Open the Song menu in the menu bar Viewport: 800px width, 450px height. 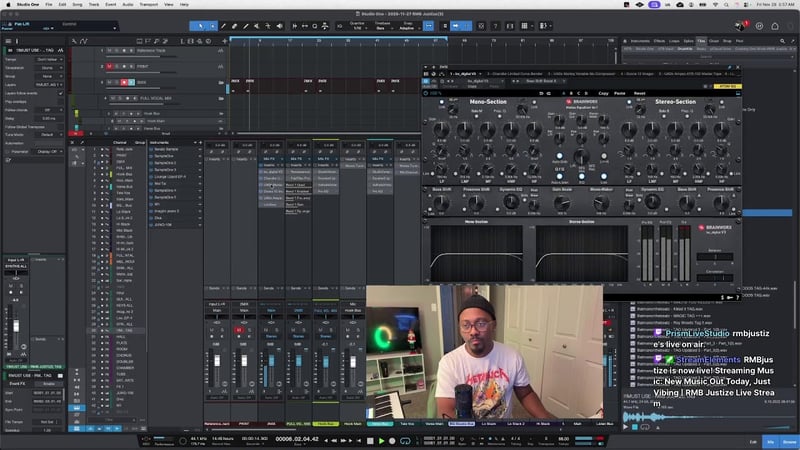click(x=75, y=4)
